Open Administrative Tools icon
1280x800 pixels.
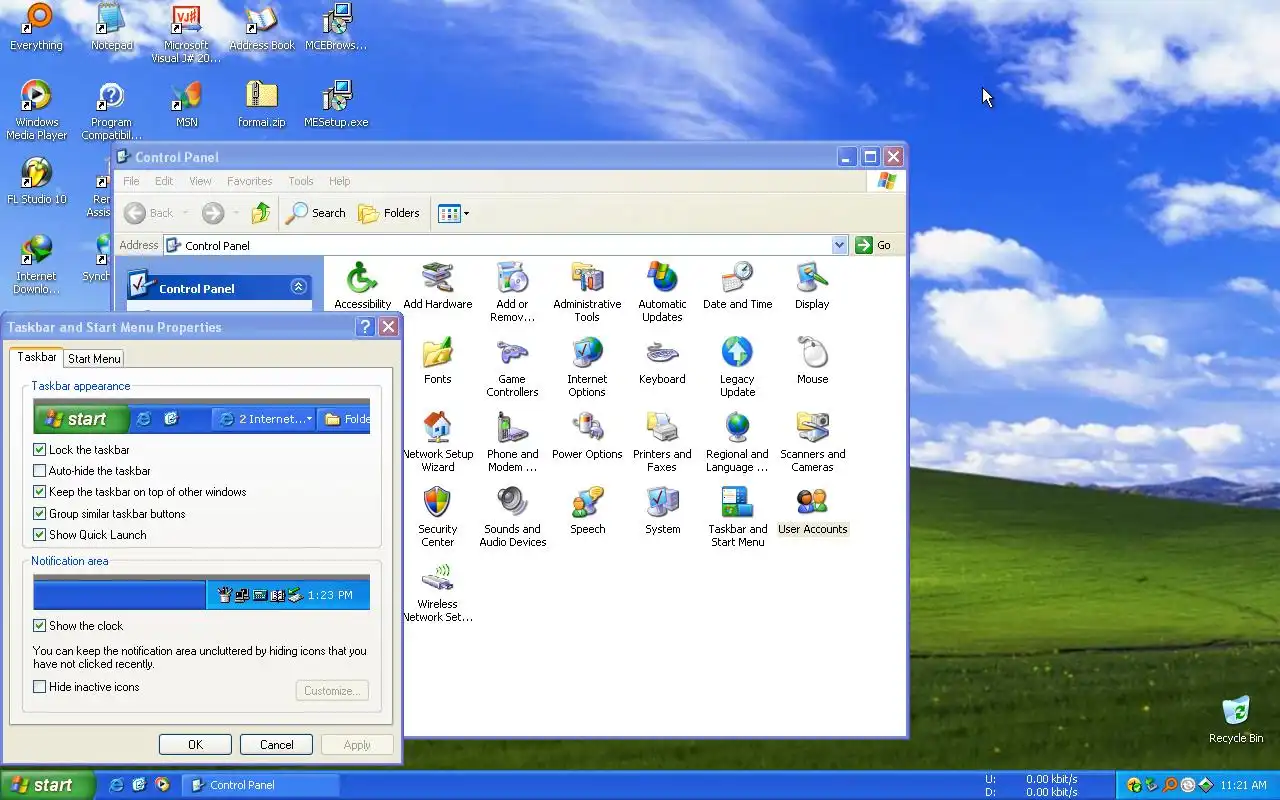(587, 291)
